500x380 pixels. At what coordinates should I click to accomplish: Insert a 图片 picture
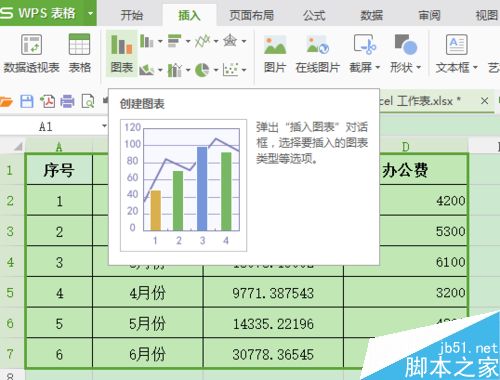[275, 54]
